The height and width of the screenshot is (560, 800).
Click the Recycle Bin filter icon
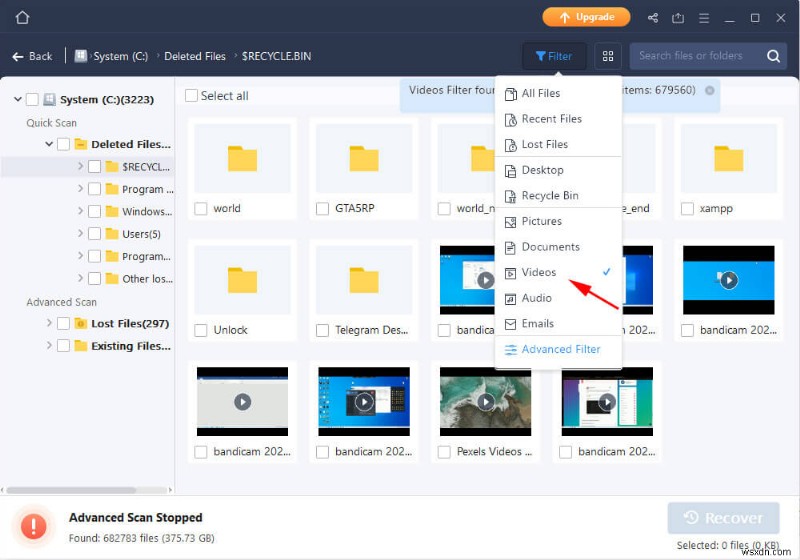tap(510, 196)
